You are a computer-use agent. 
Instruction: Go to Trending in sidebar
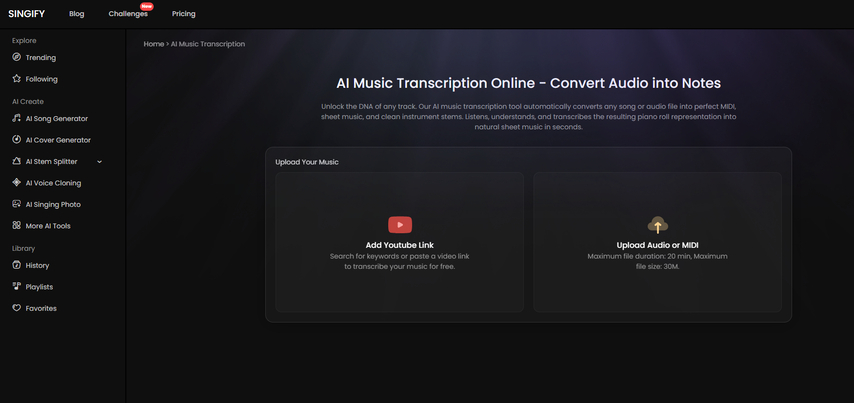[41, 58]
